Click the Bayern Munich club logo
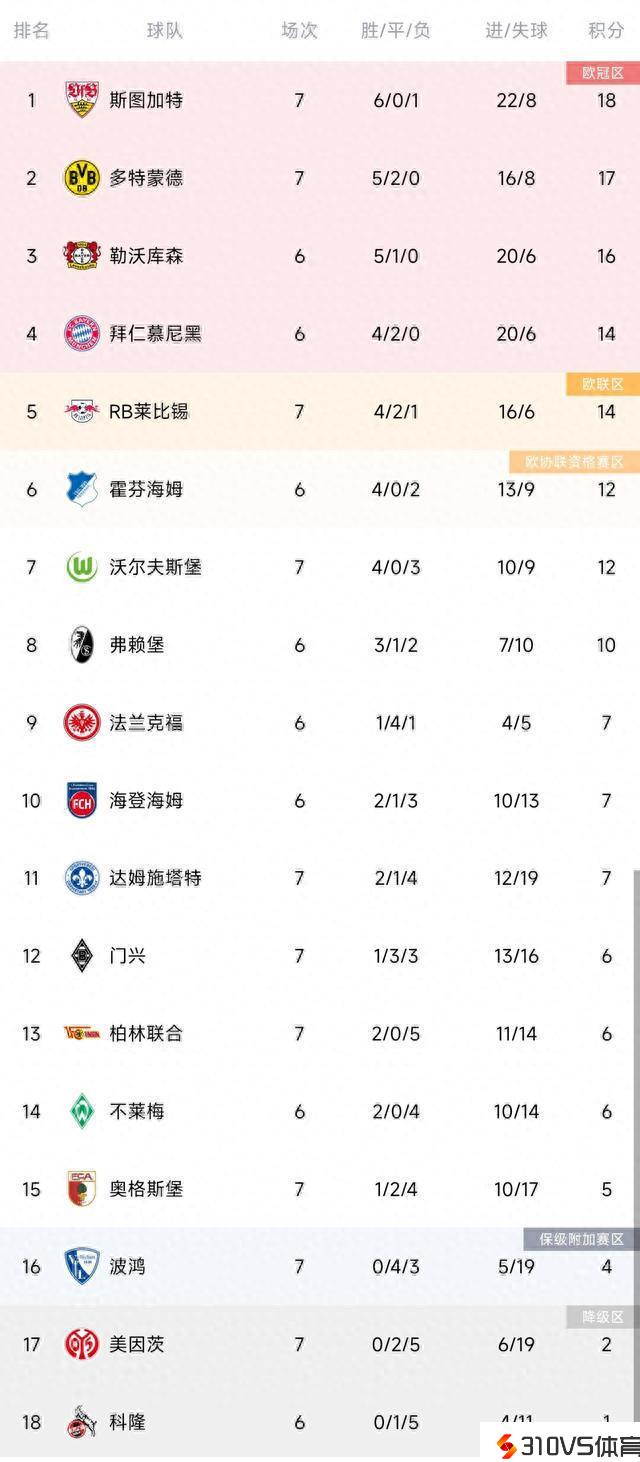This screenshot has width=640, height=1462. point(82,333)
